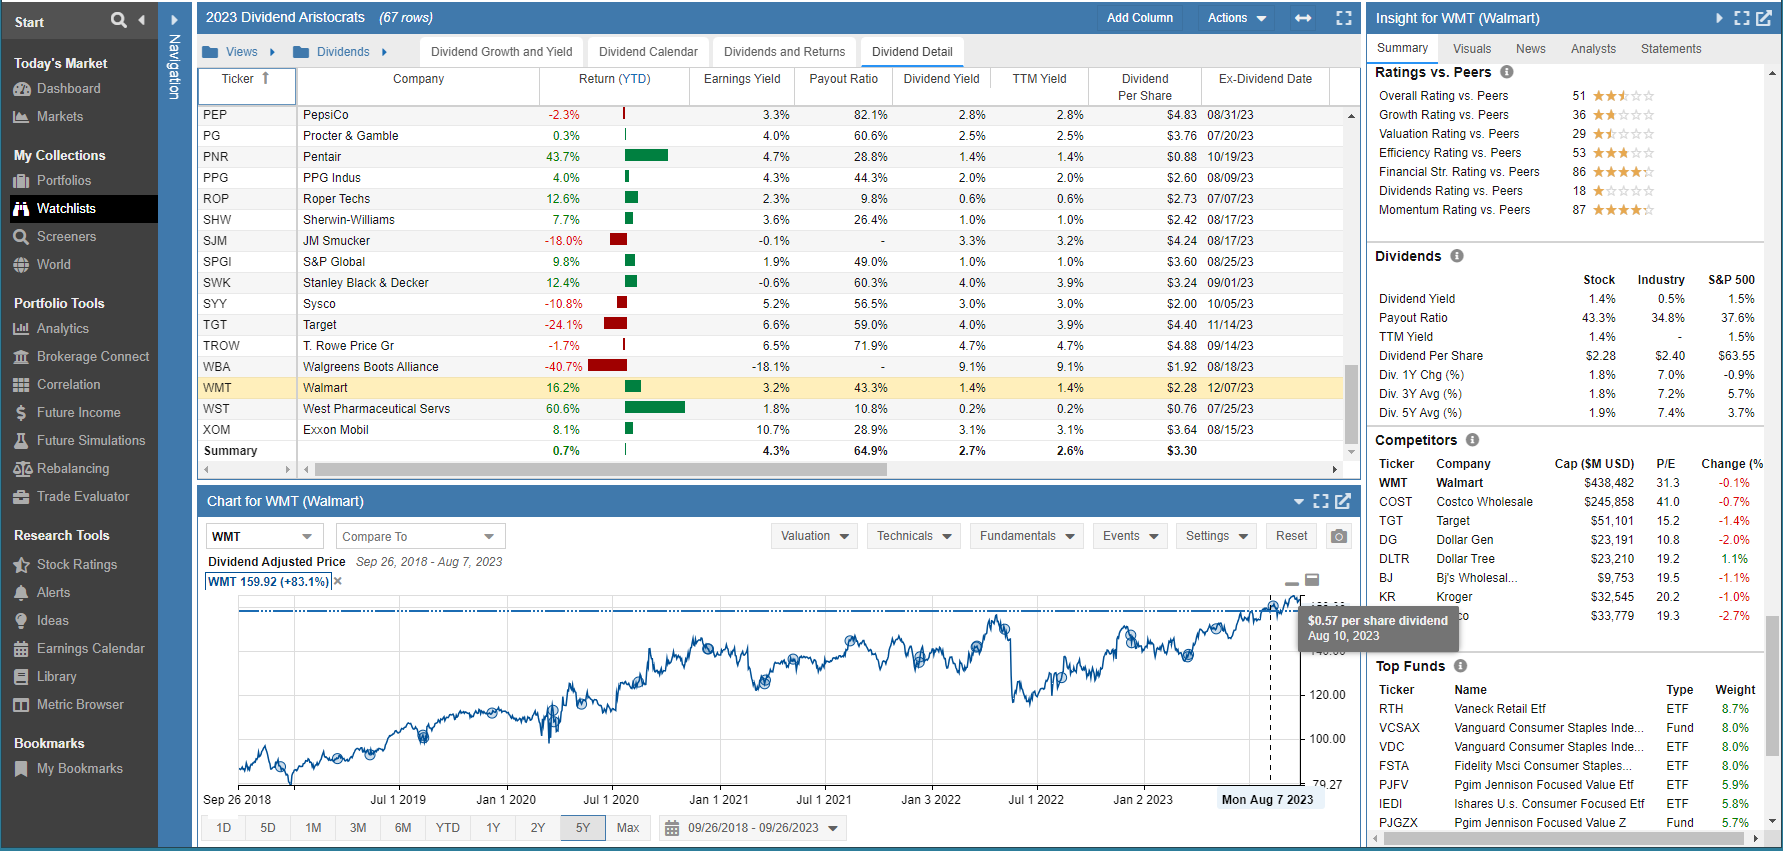Image resolution: width=1783 pixels, height=851 pixels.
Task: Click the table vertical scrollbar thumb
Action: click(x=1351, y=404)
